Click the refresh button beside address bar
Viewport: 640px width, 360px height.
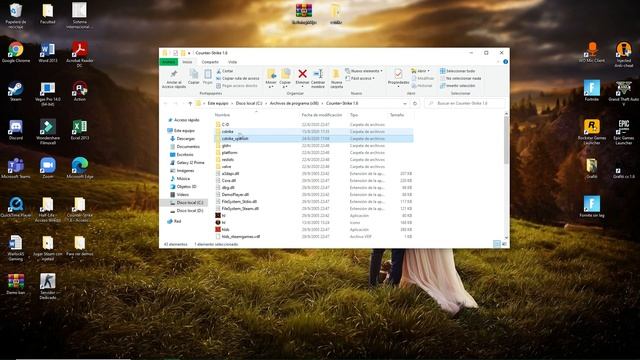click(415, 104)
